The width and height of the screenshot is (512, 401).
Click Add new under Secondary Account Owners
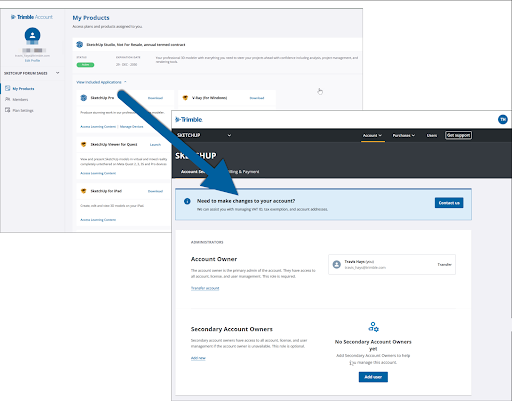(x=198, y=358)
